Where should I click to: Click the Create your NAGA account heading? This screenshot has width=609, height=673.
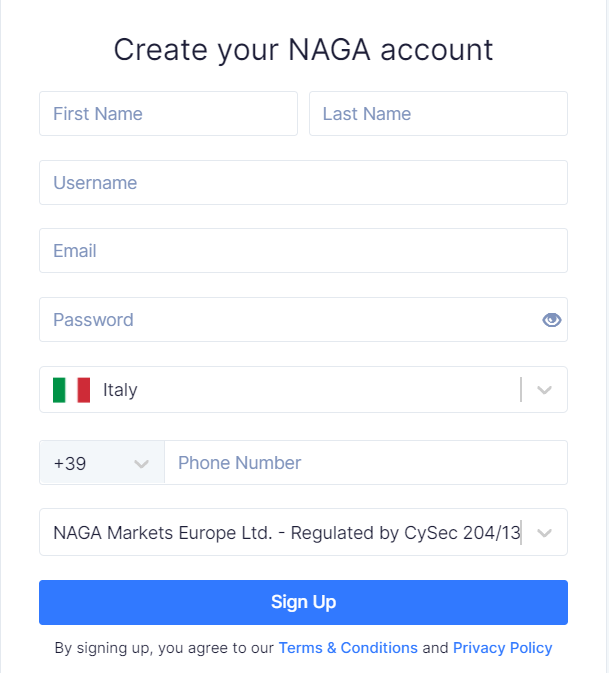303,50
